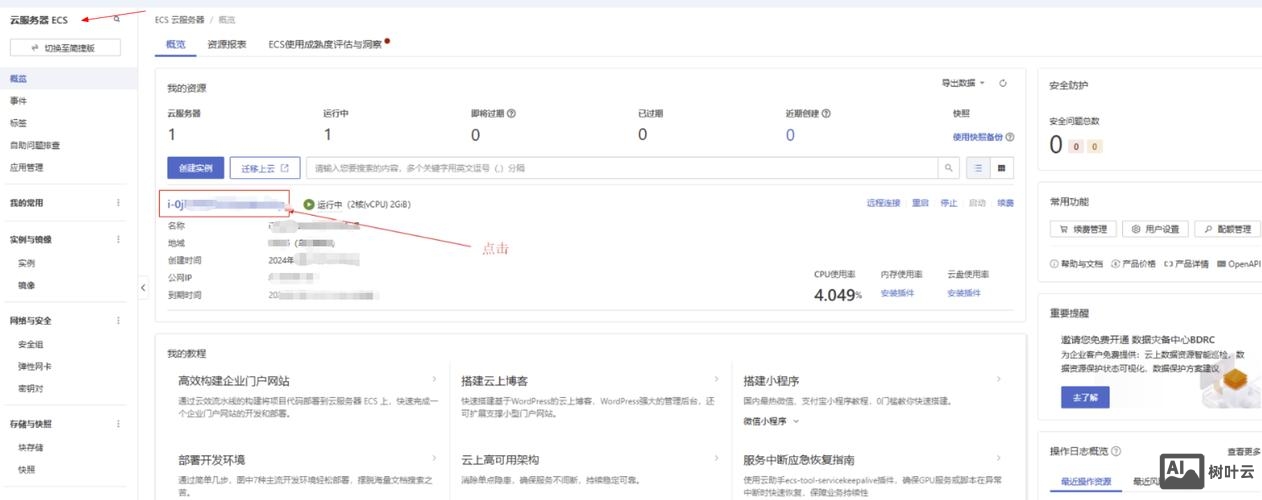This screenshot has width=1262, height=500.
Task: Collapse the sidebar with the arrow handle
Action: coord(143,287)
